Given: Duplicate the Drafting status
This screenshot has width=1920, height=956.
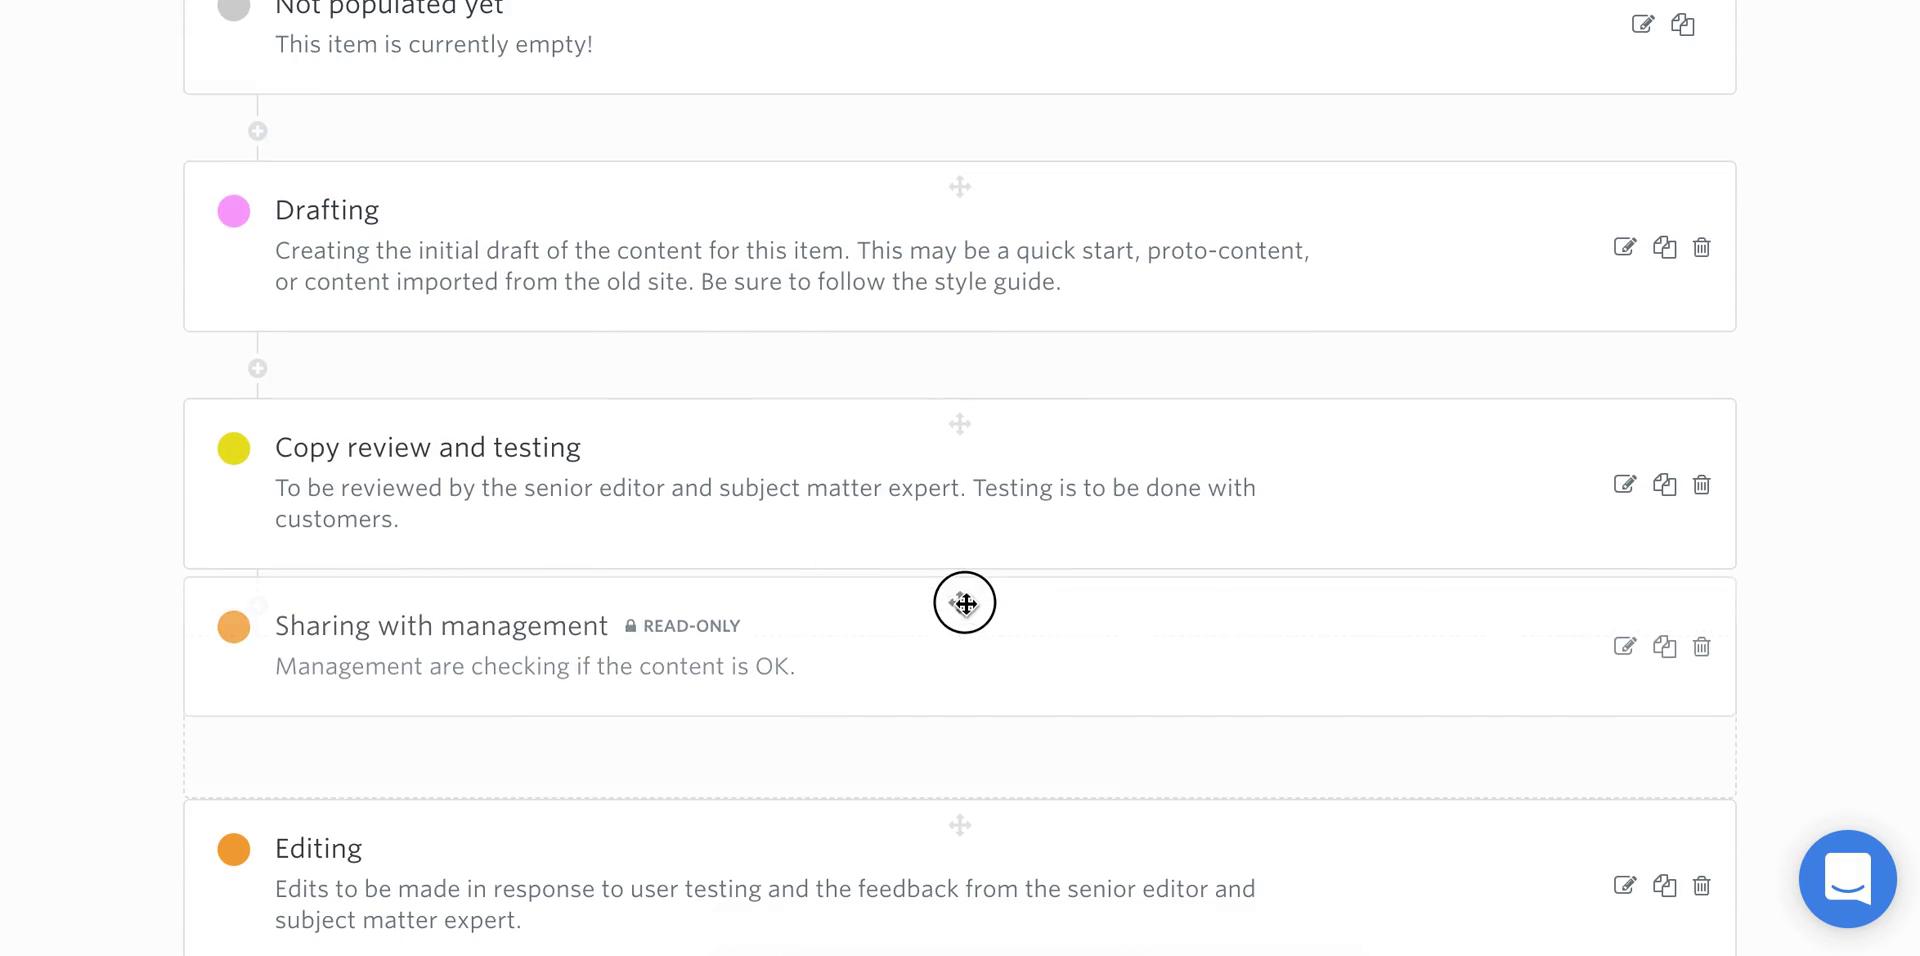Looking at the screenshot, I should click(x=1664, y=247).
